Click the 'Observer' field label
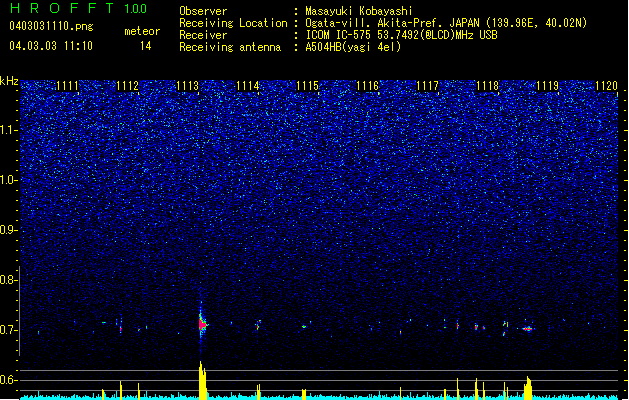 point(203,11)
